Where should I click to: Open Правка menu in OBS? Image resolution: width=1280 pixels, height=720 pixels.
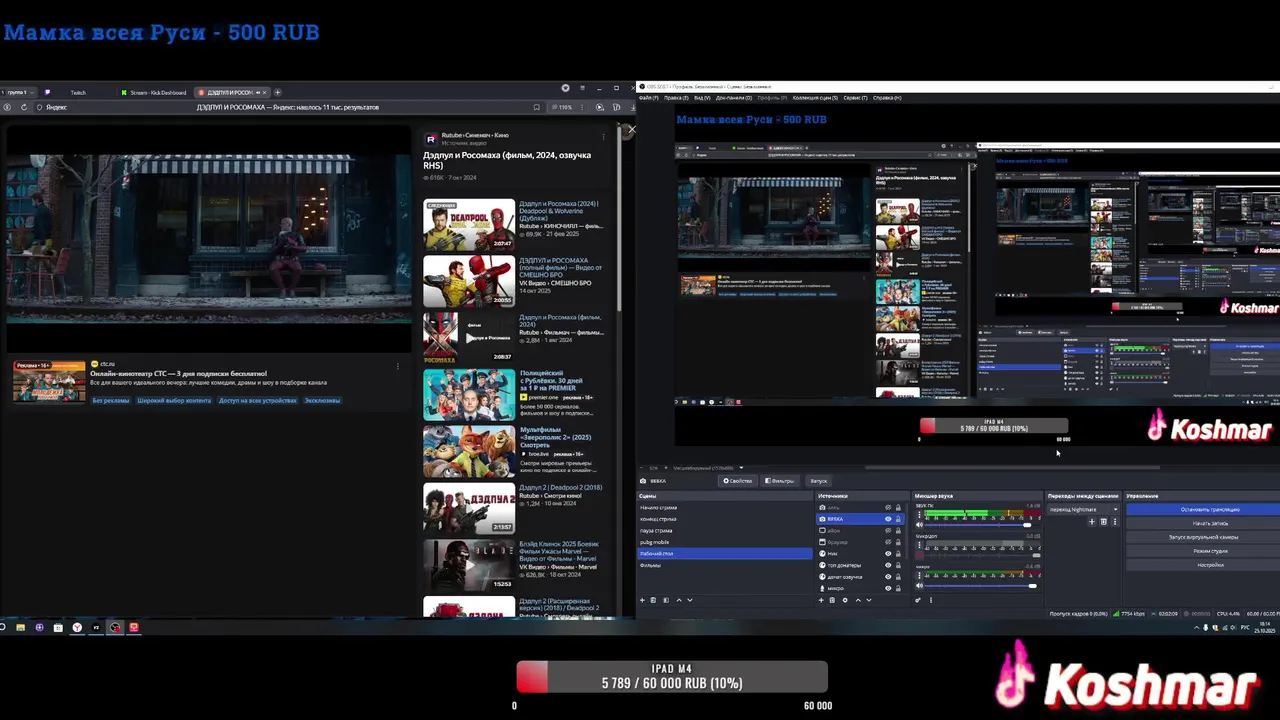(x=676, y=98)
